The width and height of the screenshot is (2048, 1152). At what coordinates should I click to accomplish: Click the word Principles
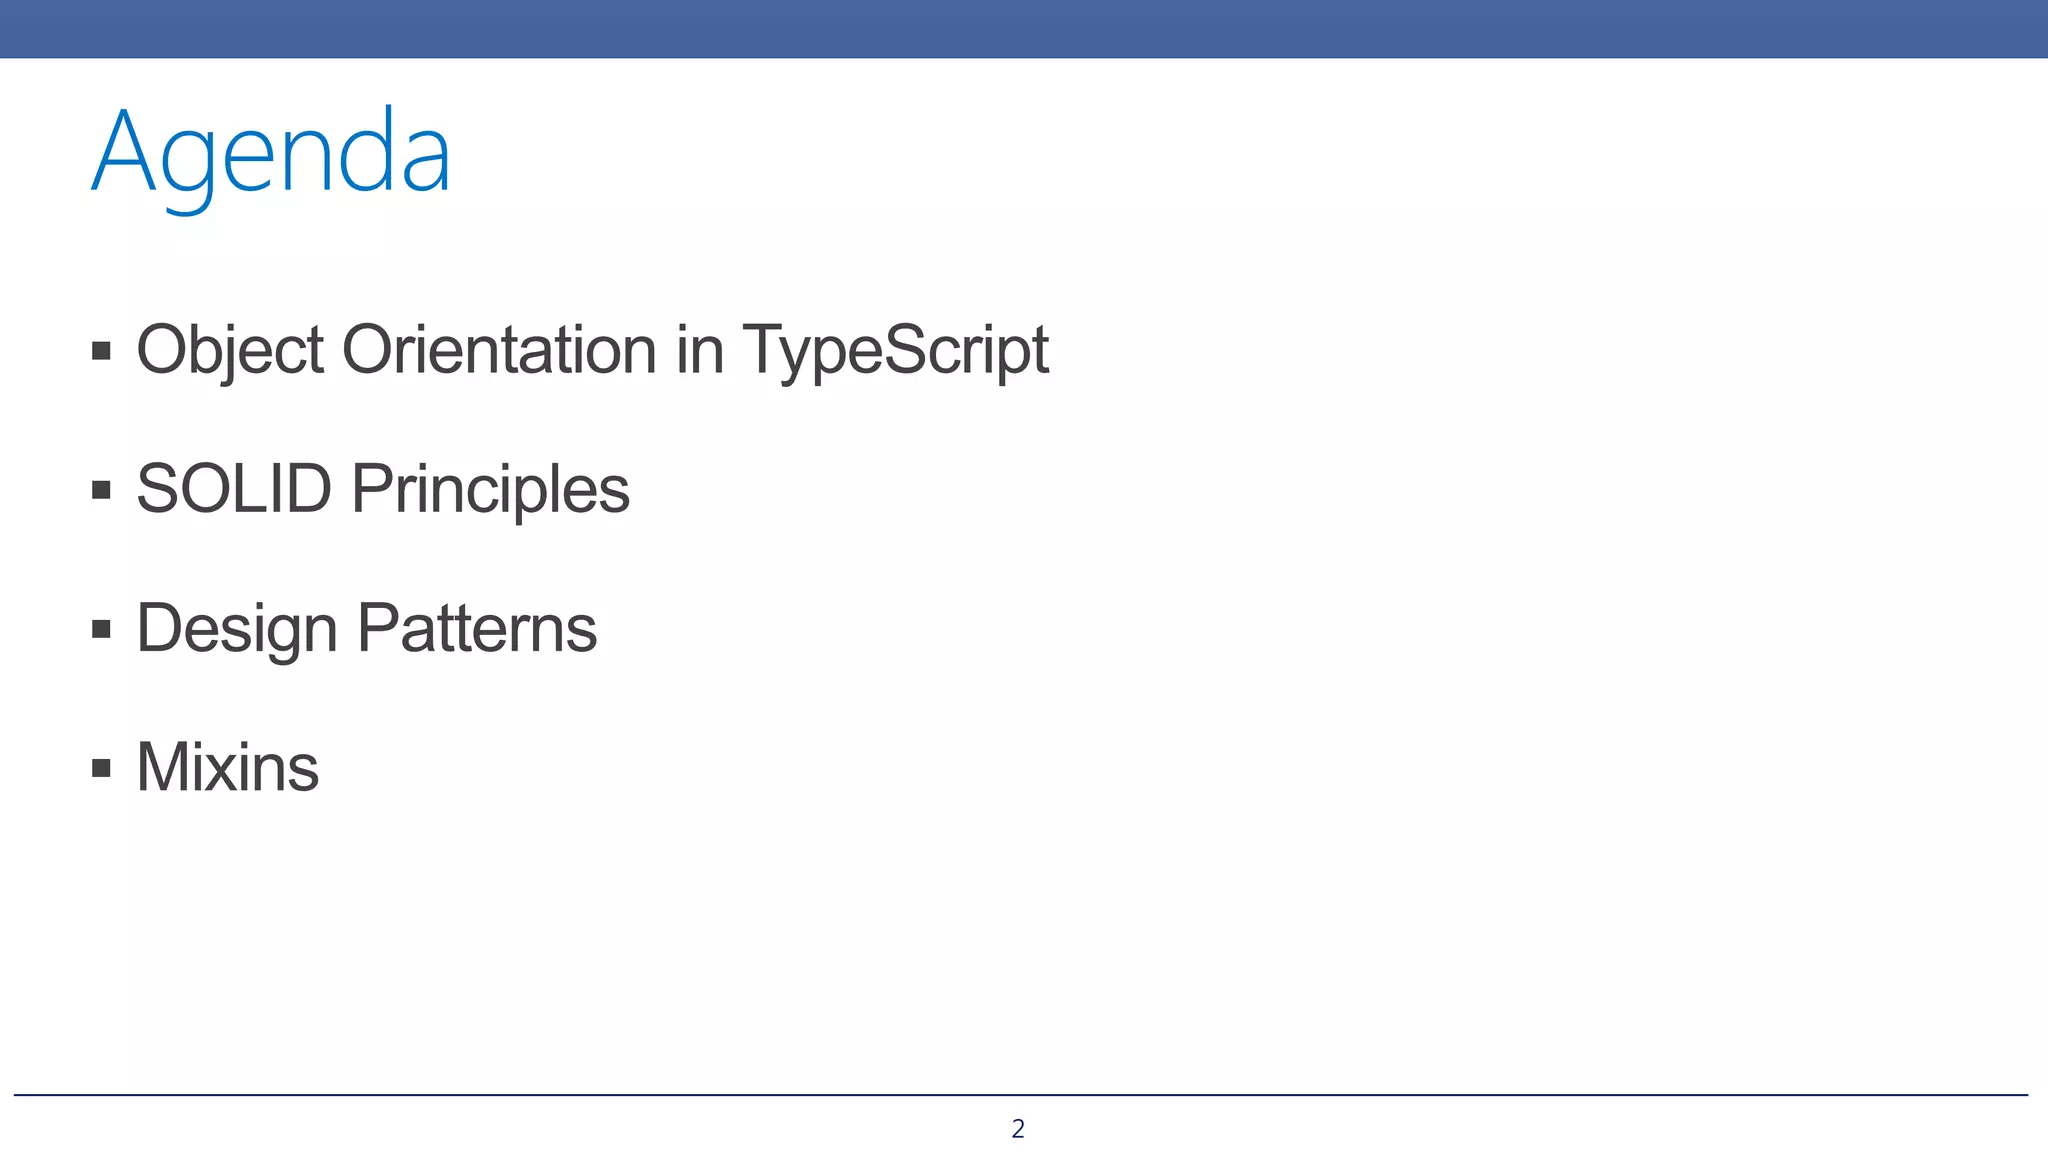[x=490, y=490]
